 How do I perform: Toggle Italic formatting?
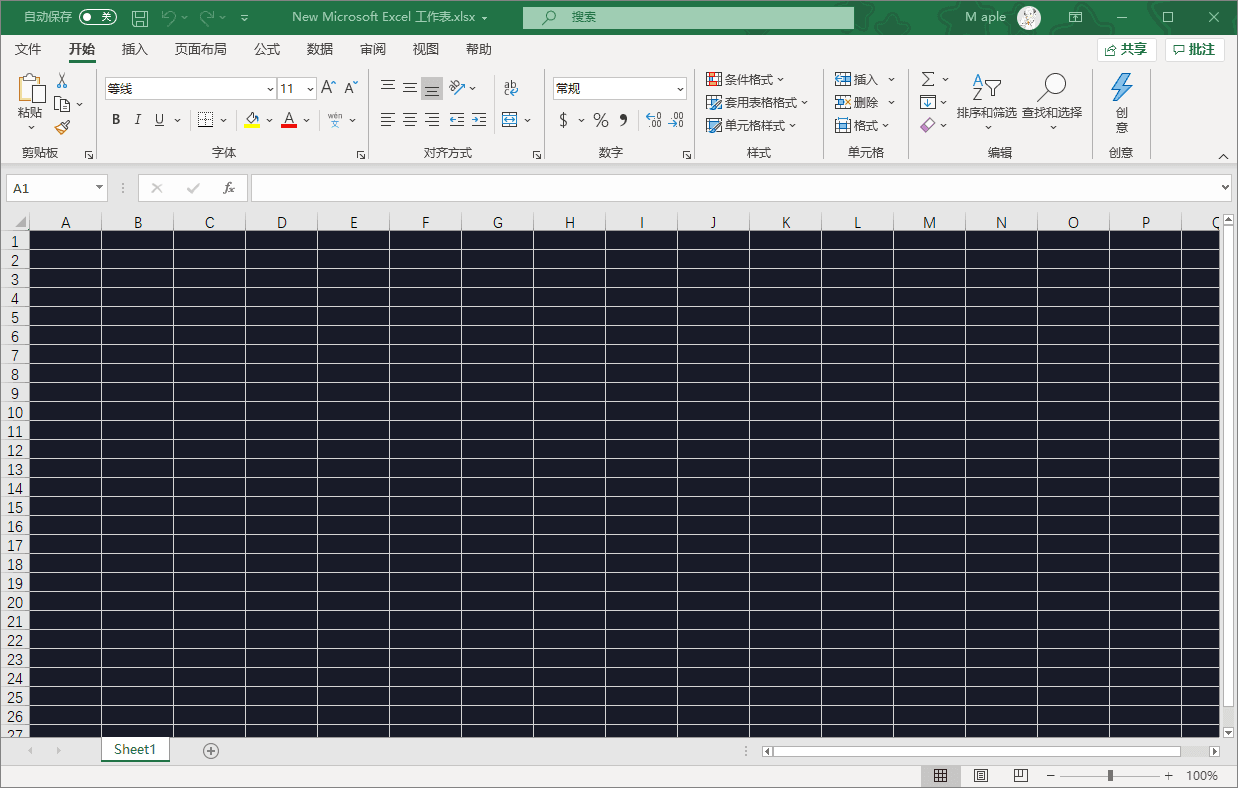[138, 120]
